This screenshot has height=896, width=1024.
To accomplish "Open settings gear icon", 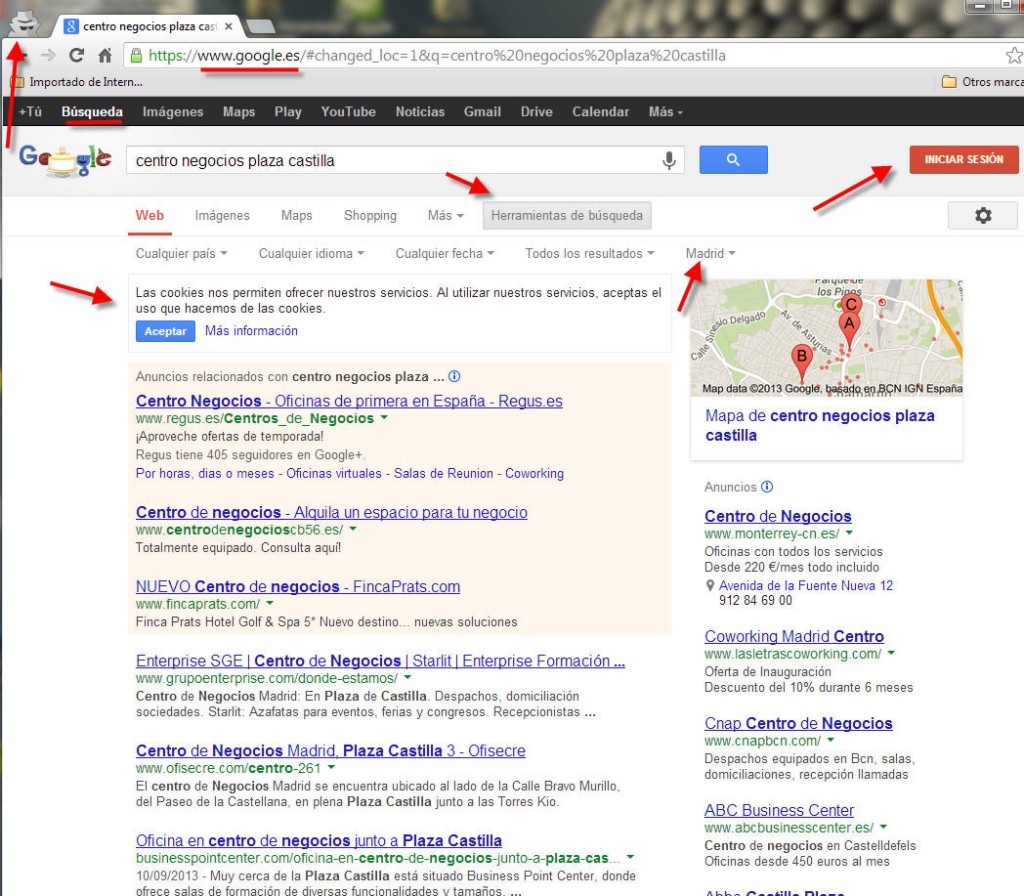I will point(983,216).
